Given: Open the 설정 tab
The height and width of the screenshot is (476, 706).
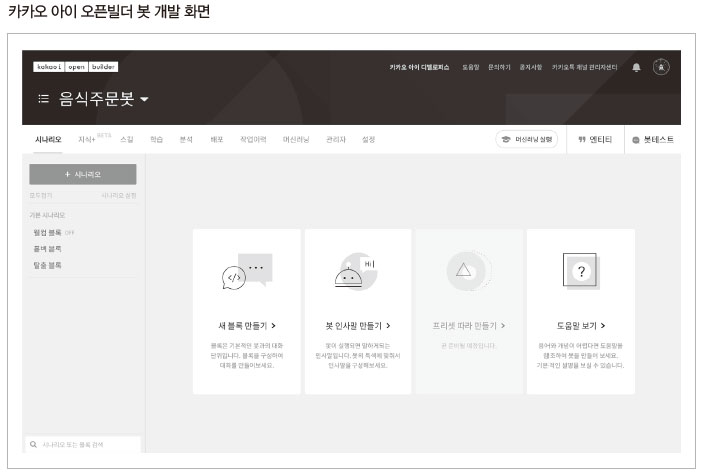Looking at the screenshot, I should (368, 140).
